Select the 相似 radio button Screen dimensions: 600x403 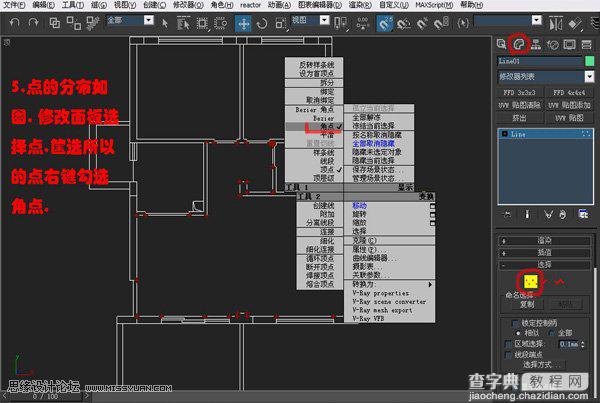click(518, 333)
